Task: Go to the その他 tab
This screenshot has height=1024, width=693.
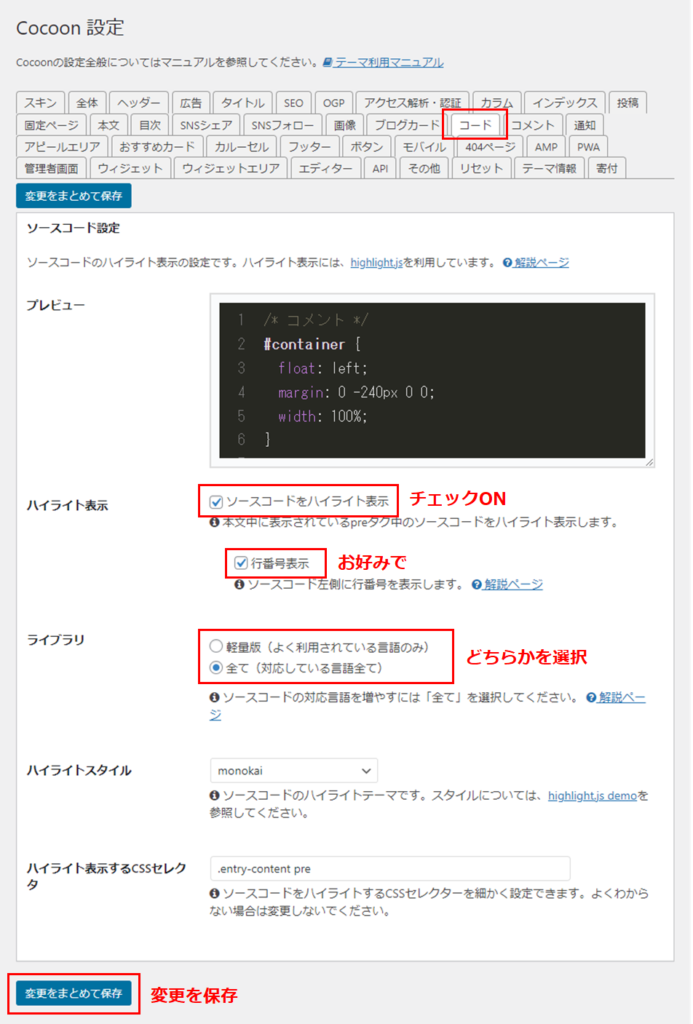Action: [424, 168]
